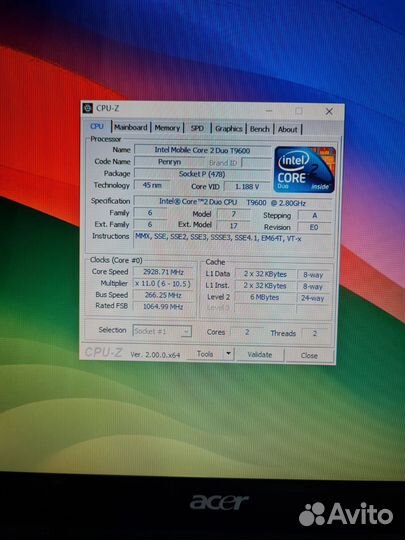This screenshot has height=540, width=405.
Task: Click the Multiplier value x 11.0
Action: click(x=163, y=284)
